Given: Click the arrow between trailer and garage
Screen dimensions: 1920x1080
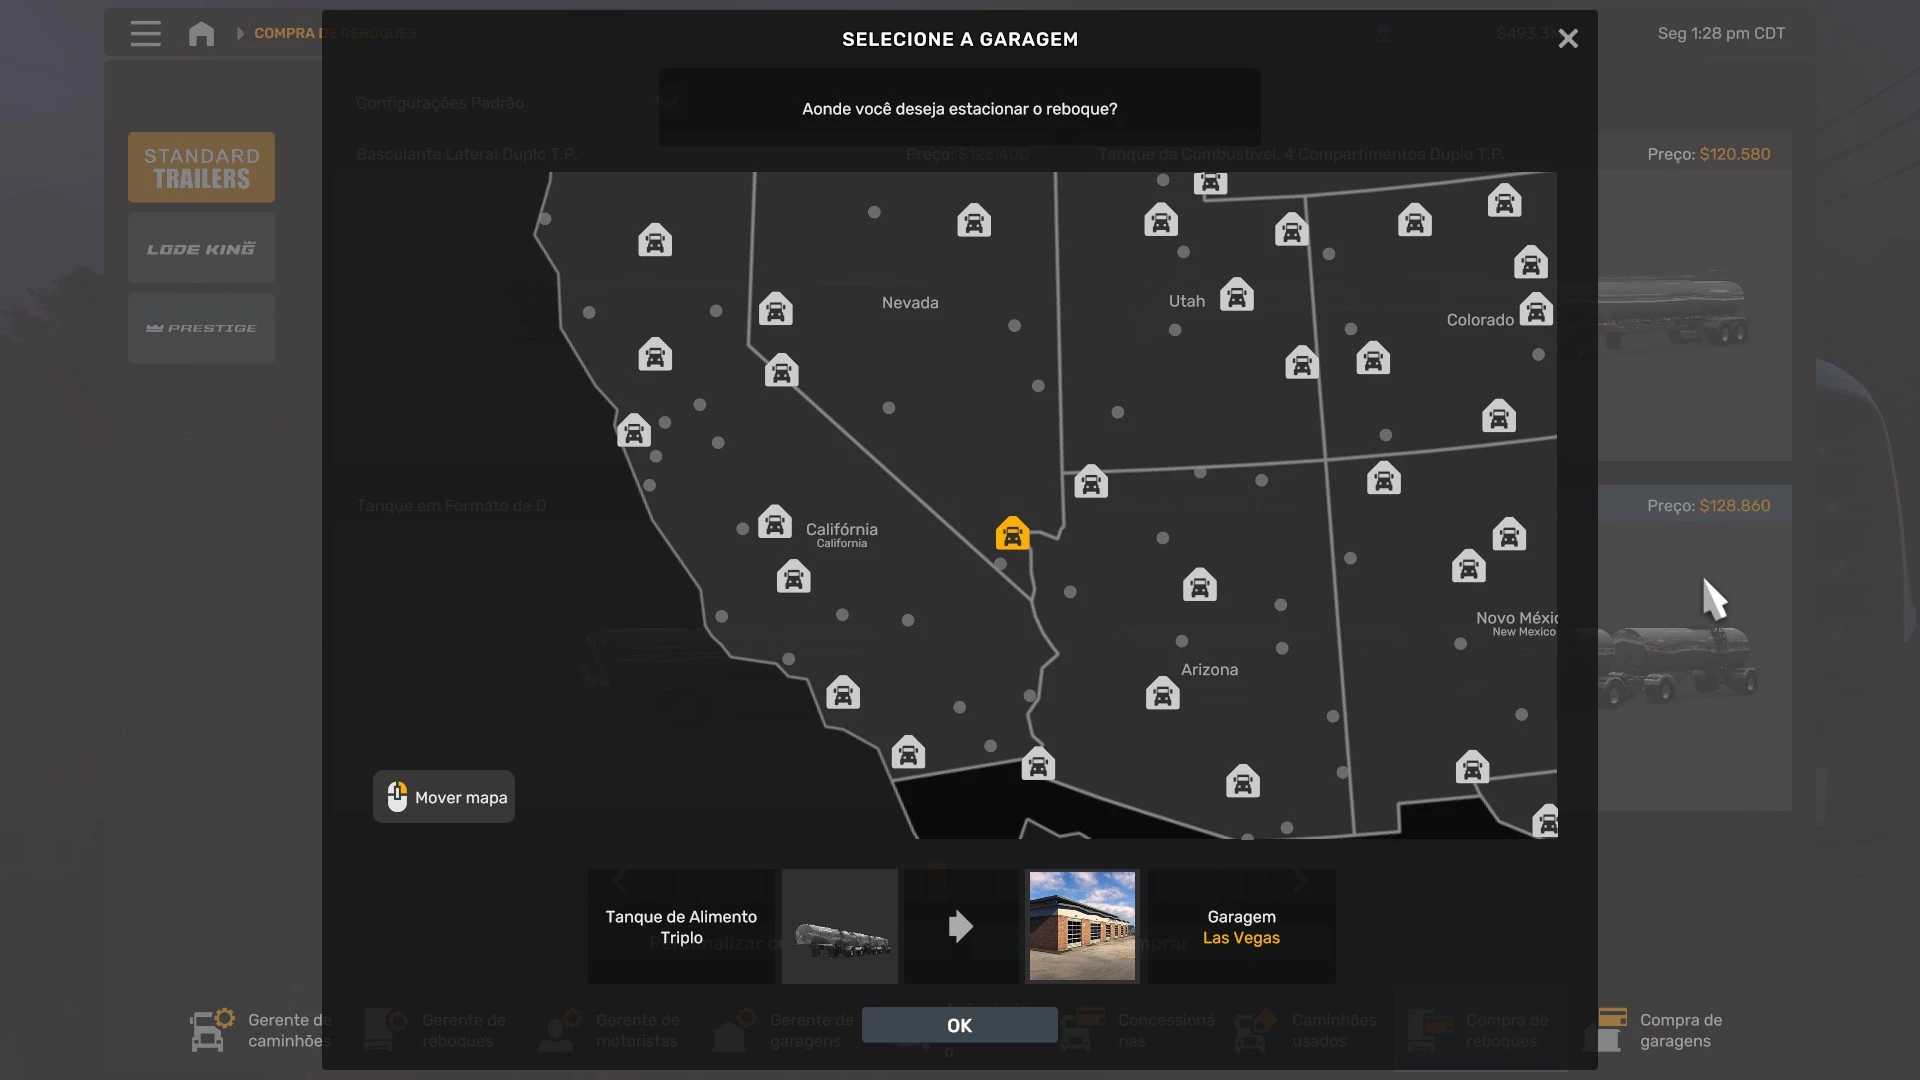Looking at the screenshot, I should click(960, 926).
